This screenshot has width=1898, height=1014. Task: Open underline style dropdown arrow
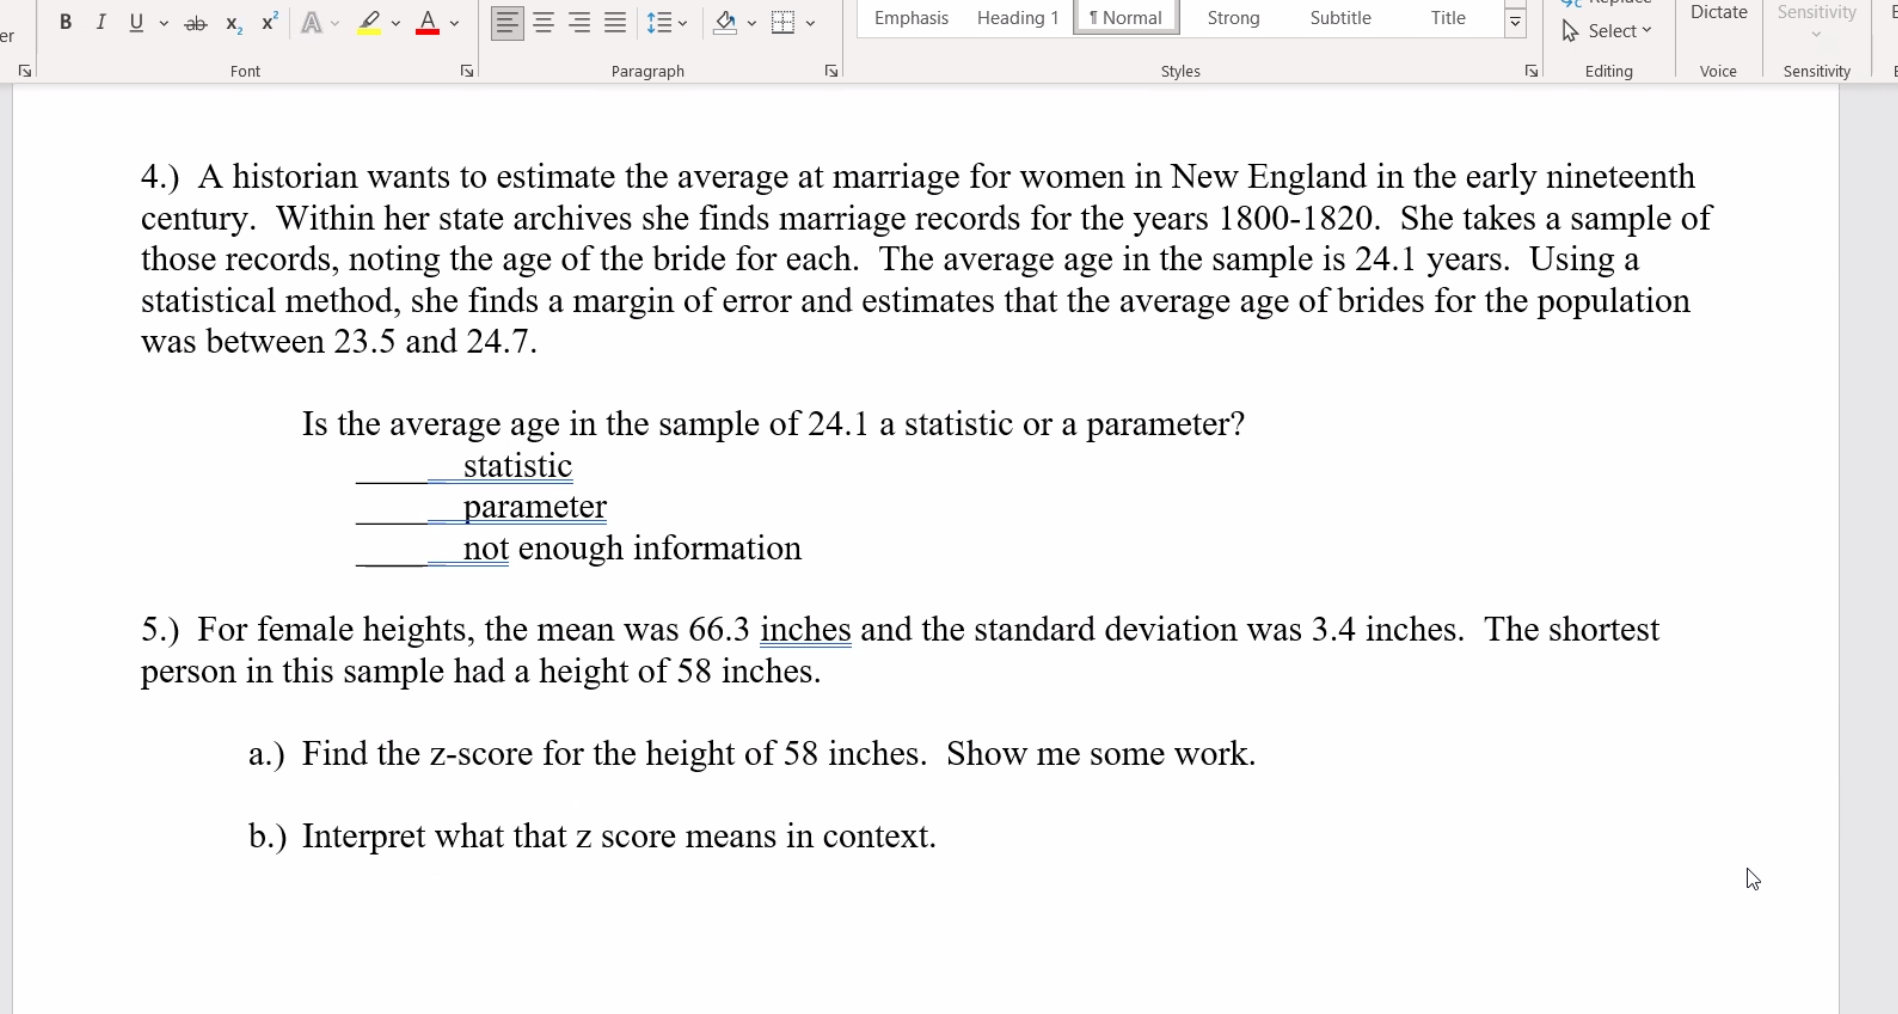click(x=164, y=22)
